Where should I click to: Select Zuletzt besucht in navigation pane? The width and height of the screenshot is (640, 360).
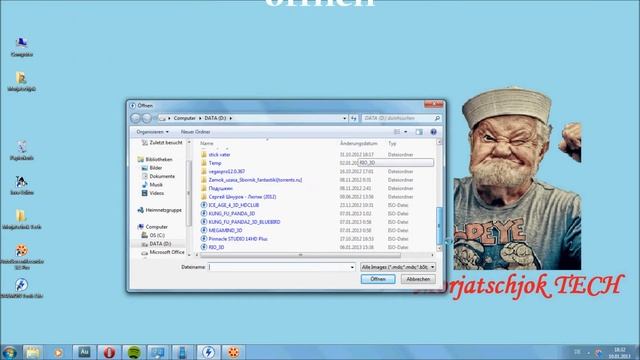pyautogui.click(x=162, y=142)
